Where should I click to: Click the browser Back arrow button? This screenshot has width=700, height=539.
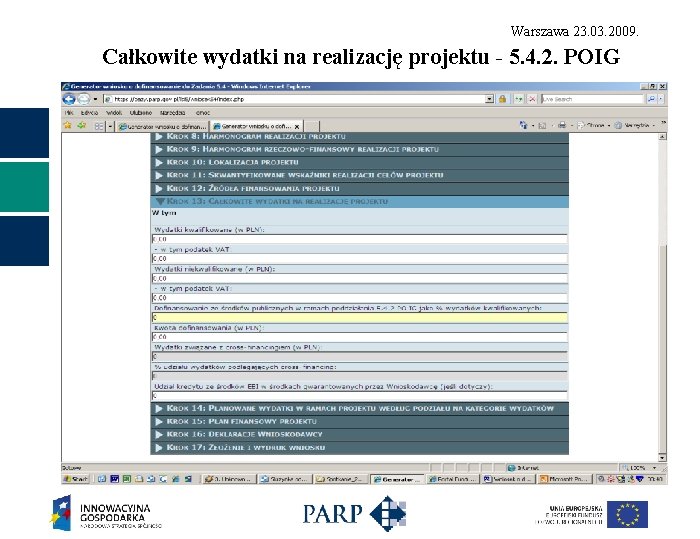(69, 99)
